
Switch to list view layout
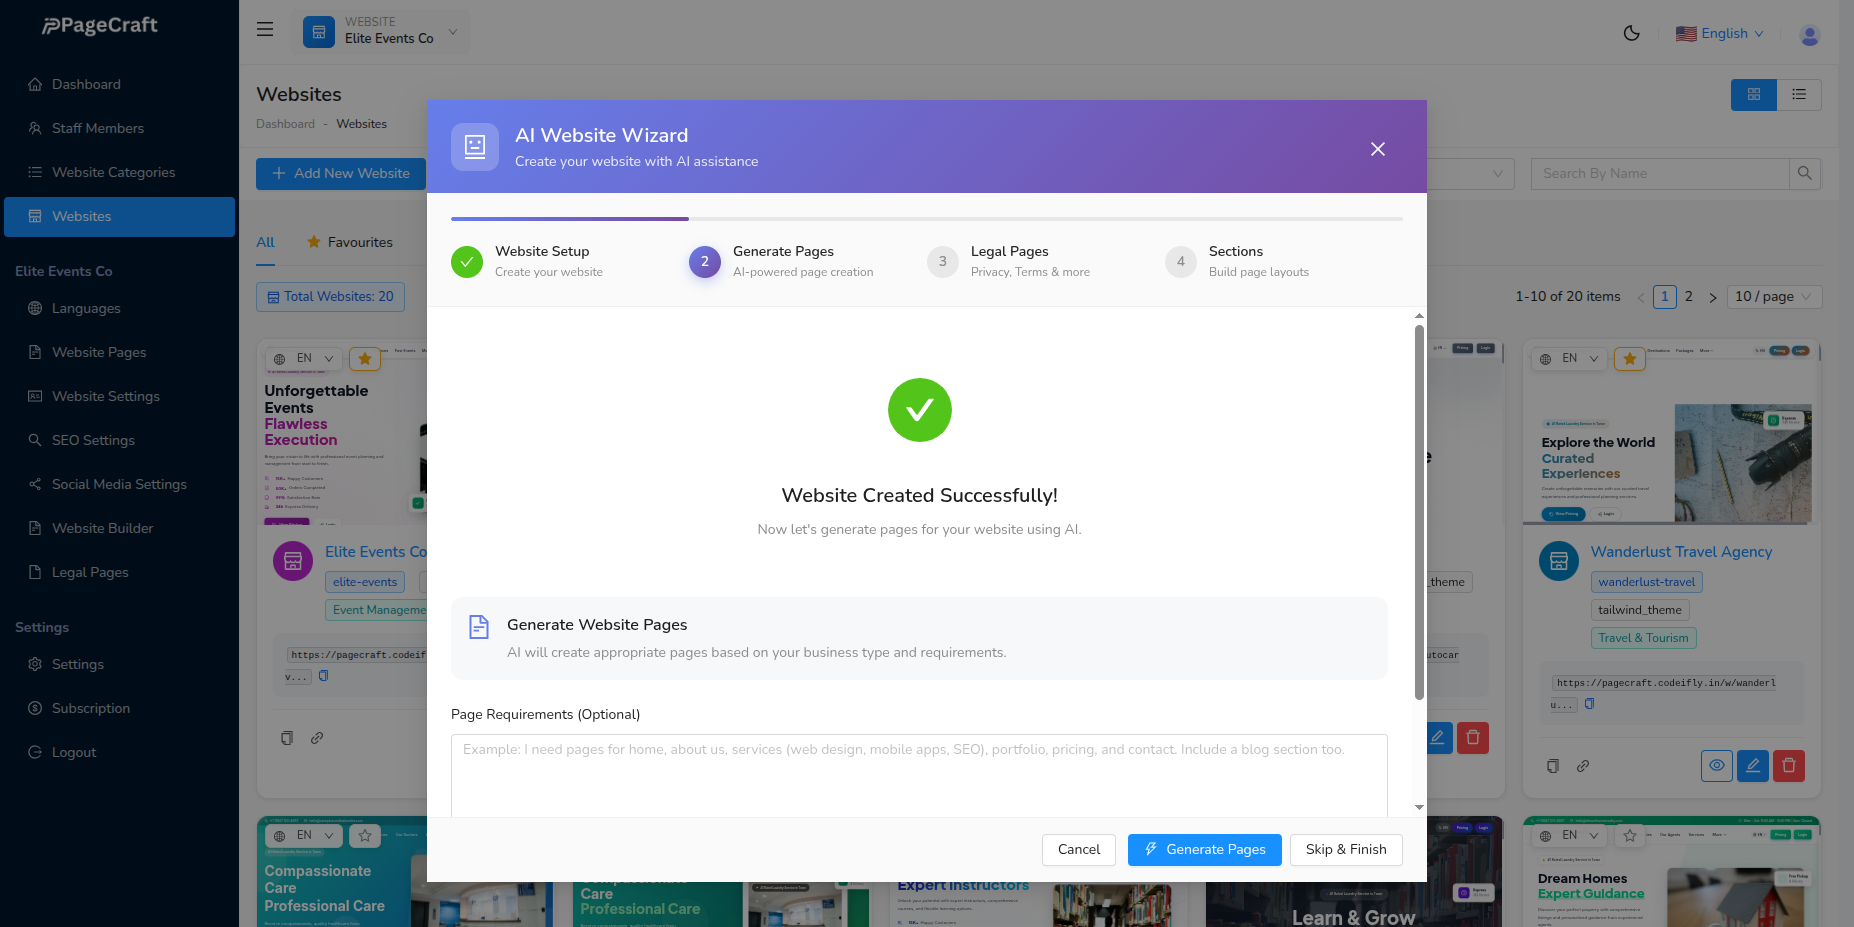click(1799, 94)
